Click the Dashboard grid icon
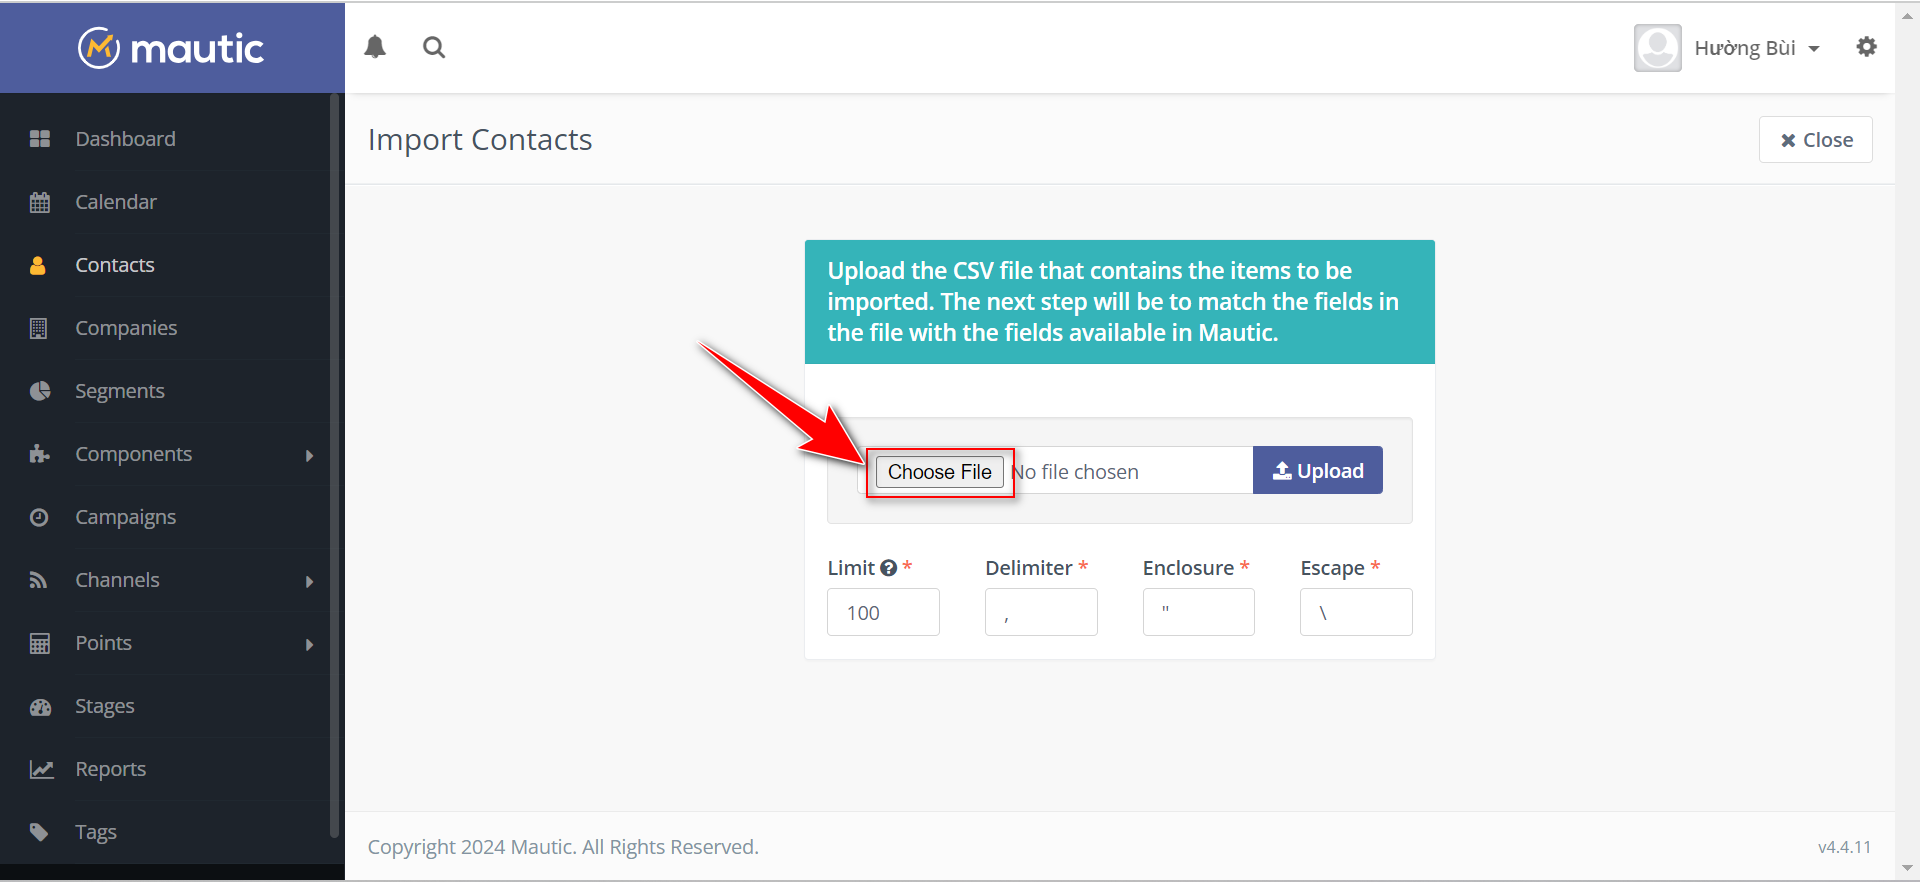Image resolution: width=1920 pixels, height=882 pixels. (x=40, y=139)
